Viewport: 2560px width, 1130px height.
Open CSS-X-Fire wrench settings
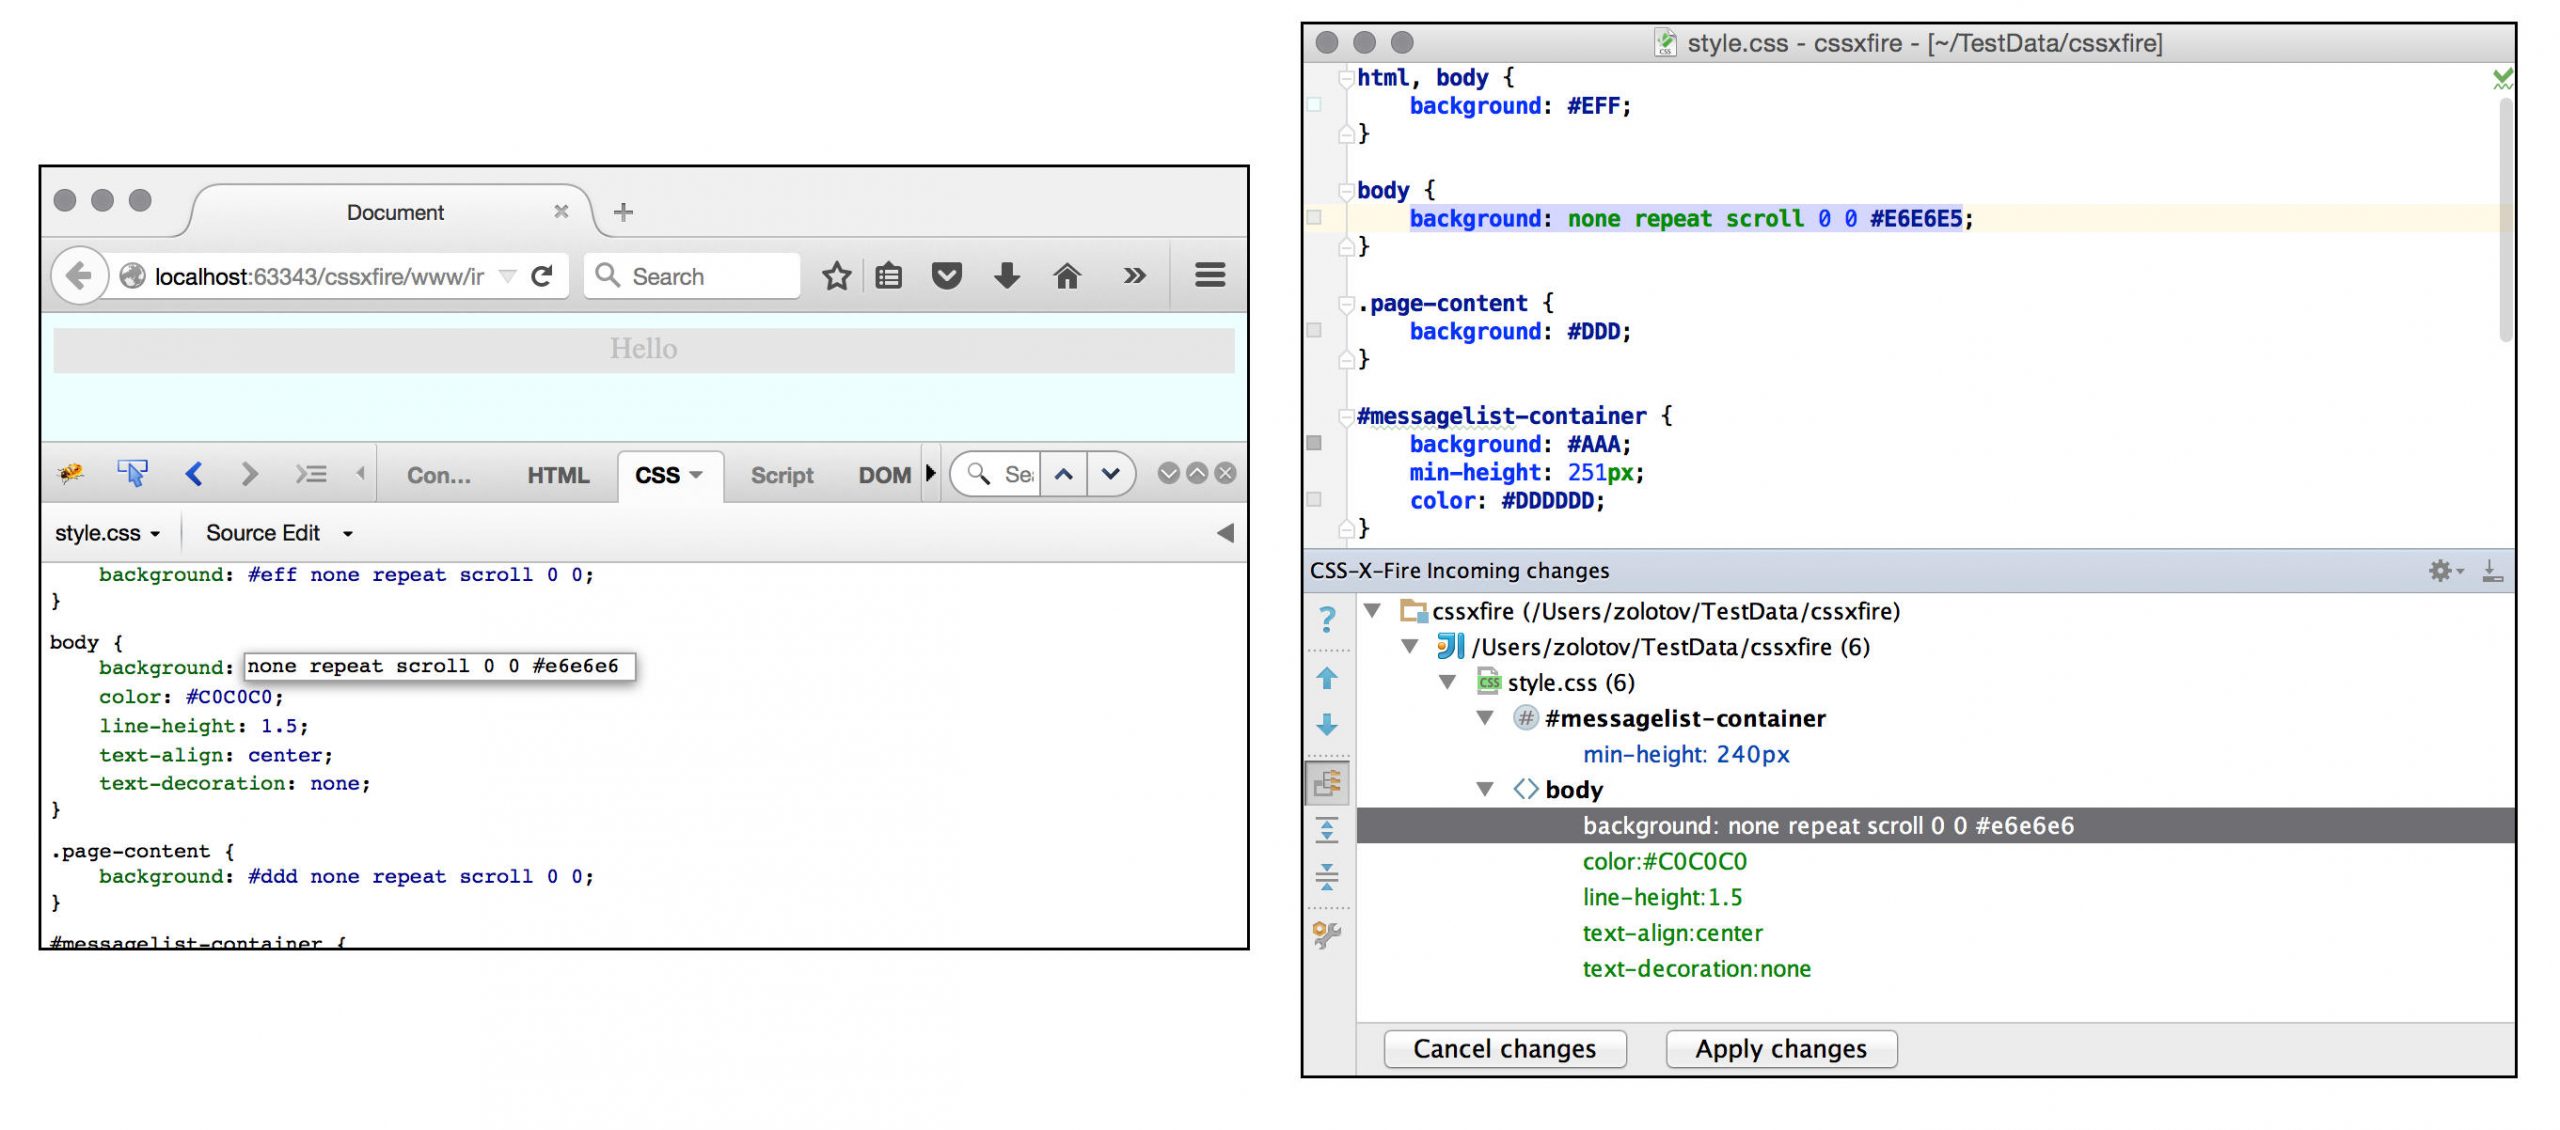(1327, 935)
